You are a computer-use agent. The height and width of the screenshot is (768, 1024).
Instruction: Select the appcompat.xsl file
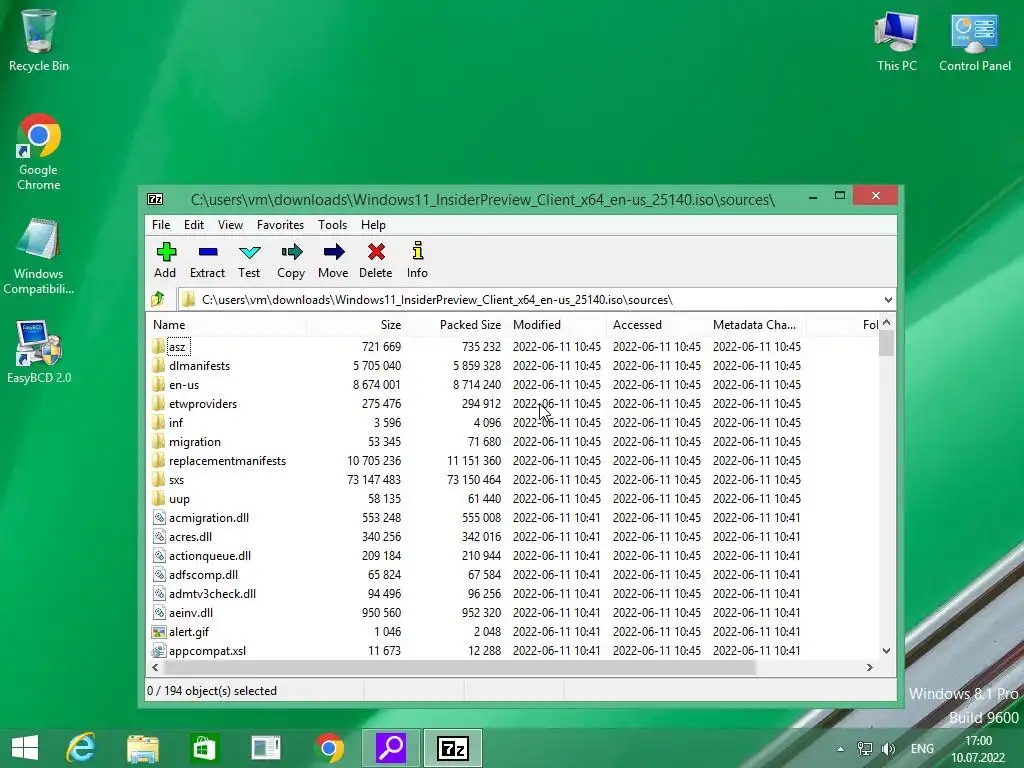pyautogui.click(x=207, y=650)
